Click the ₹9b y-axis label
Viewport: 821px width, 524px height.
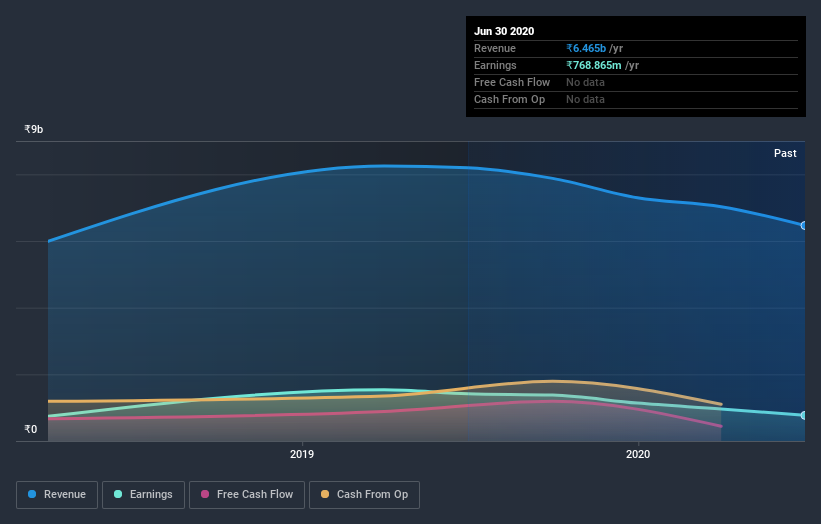[34, 129]
